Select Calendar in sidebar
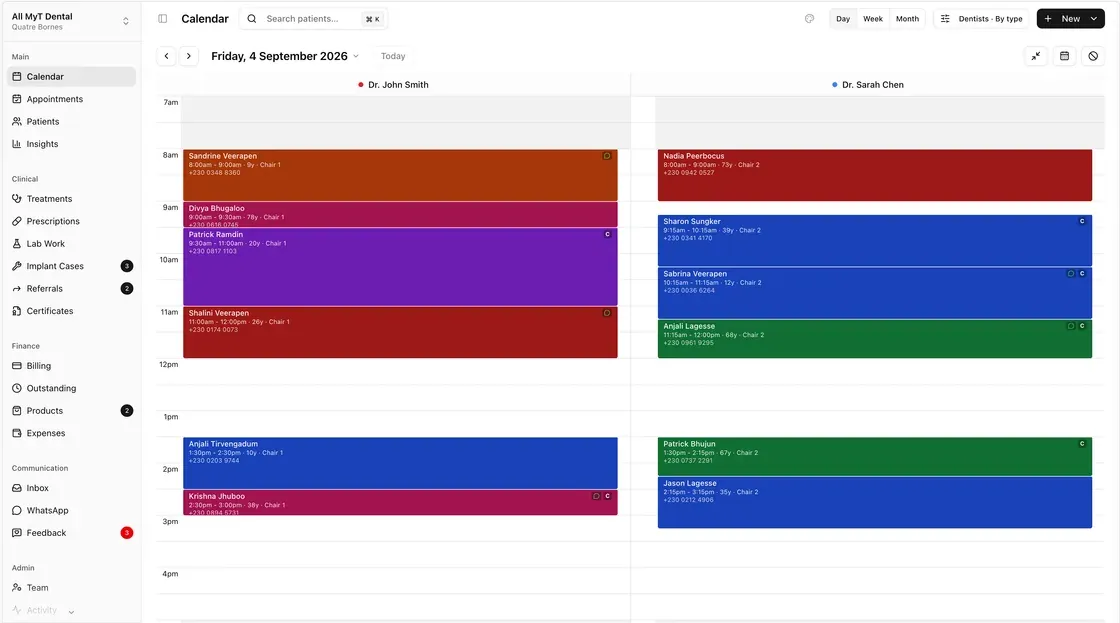Image resolution: width=1120 pixels, height=623 pixels. point(71,76)
